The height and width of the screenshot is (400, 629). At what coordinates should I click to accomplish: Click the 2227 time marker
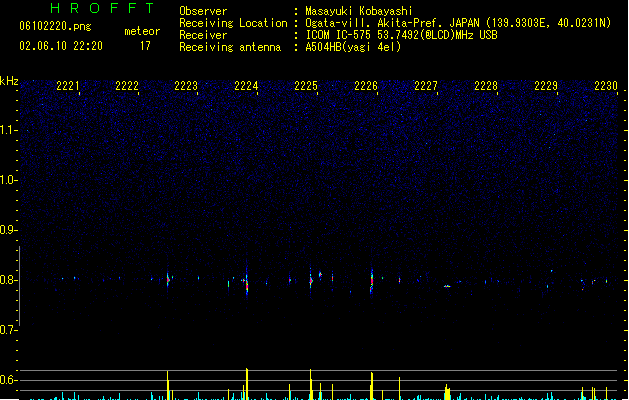point(426,86)
